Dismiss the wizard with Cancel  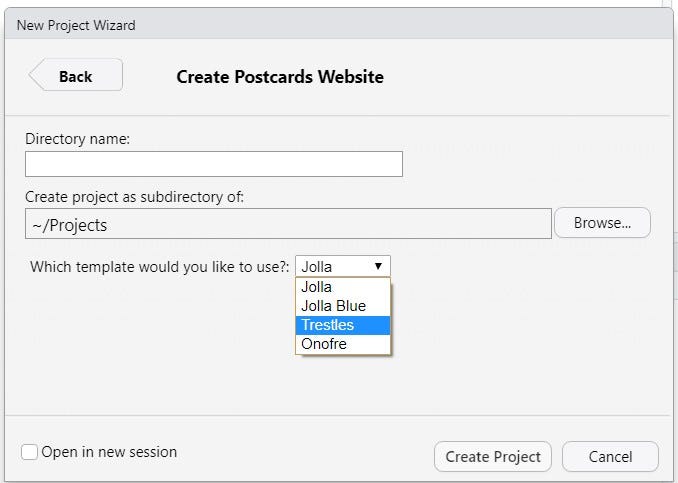[610, 456]
